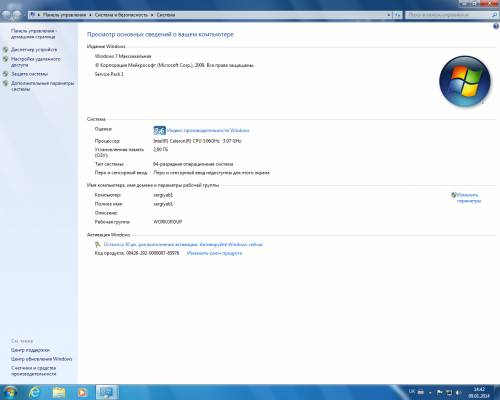Open Windows Media Player taskbar icon

[82, 392]
